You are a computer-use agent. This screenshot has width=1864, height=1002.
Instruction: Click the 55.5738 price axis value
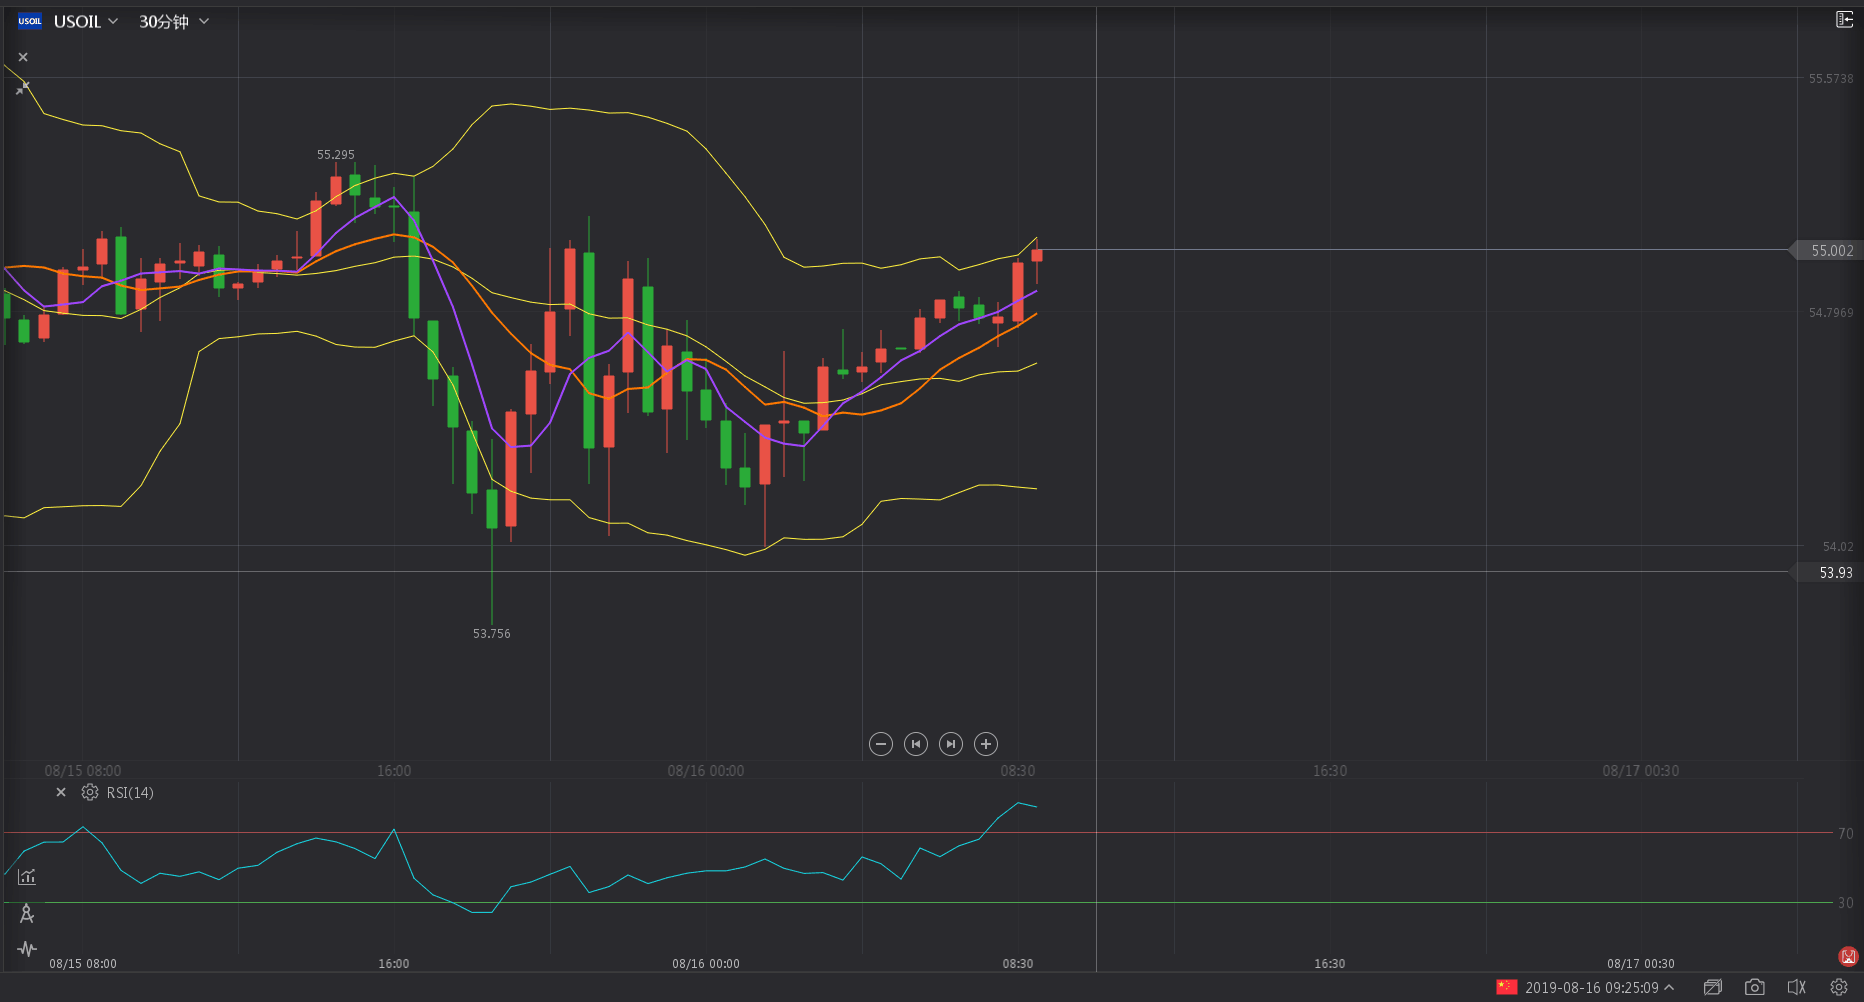click(x=1831, y=78)
